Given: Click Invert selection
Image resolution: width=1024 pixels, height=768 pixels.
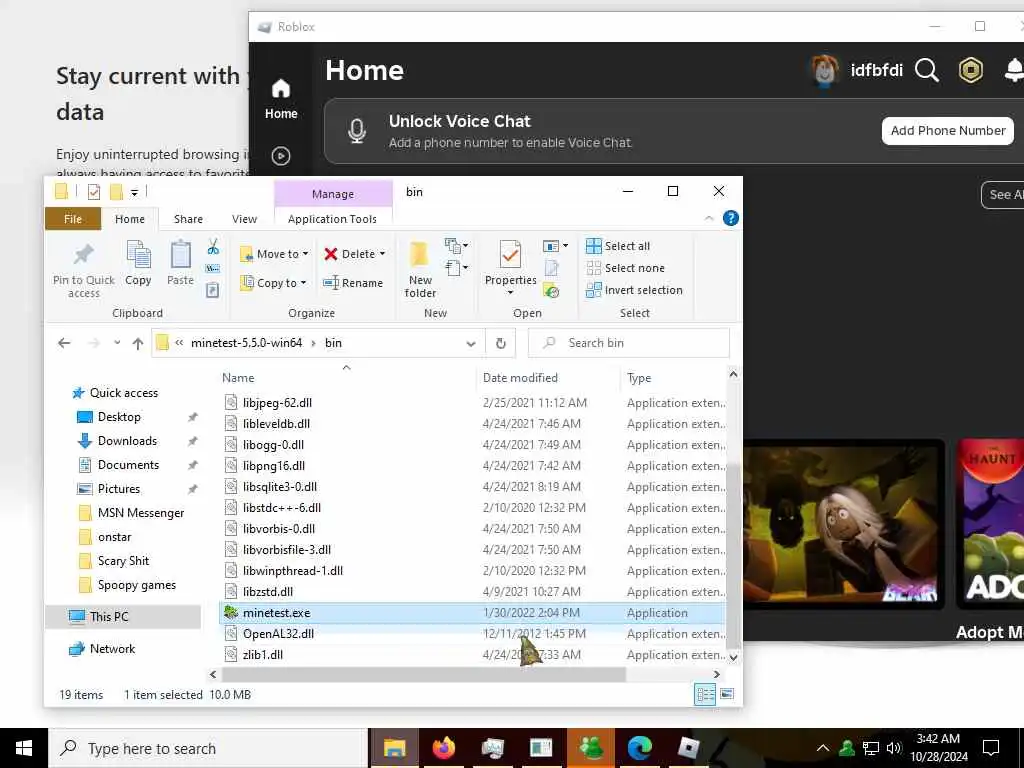Looking at the screenshot, I should click(x=634, y=290).
